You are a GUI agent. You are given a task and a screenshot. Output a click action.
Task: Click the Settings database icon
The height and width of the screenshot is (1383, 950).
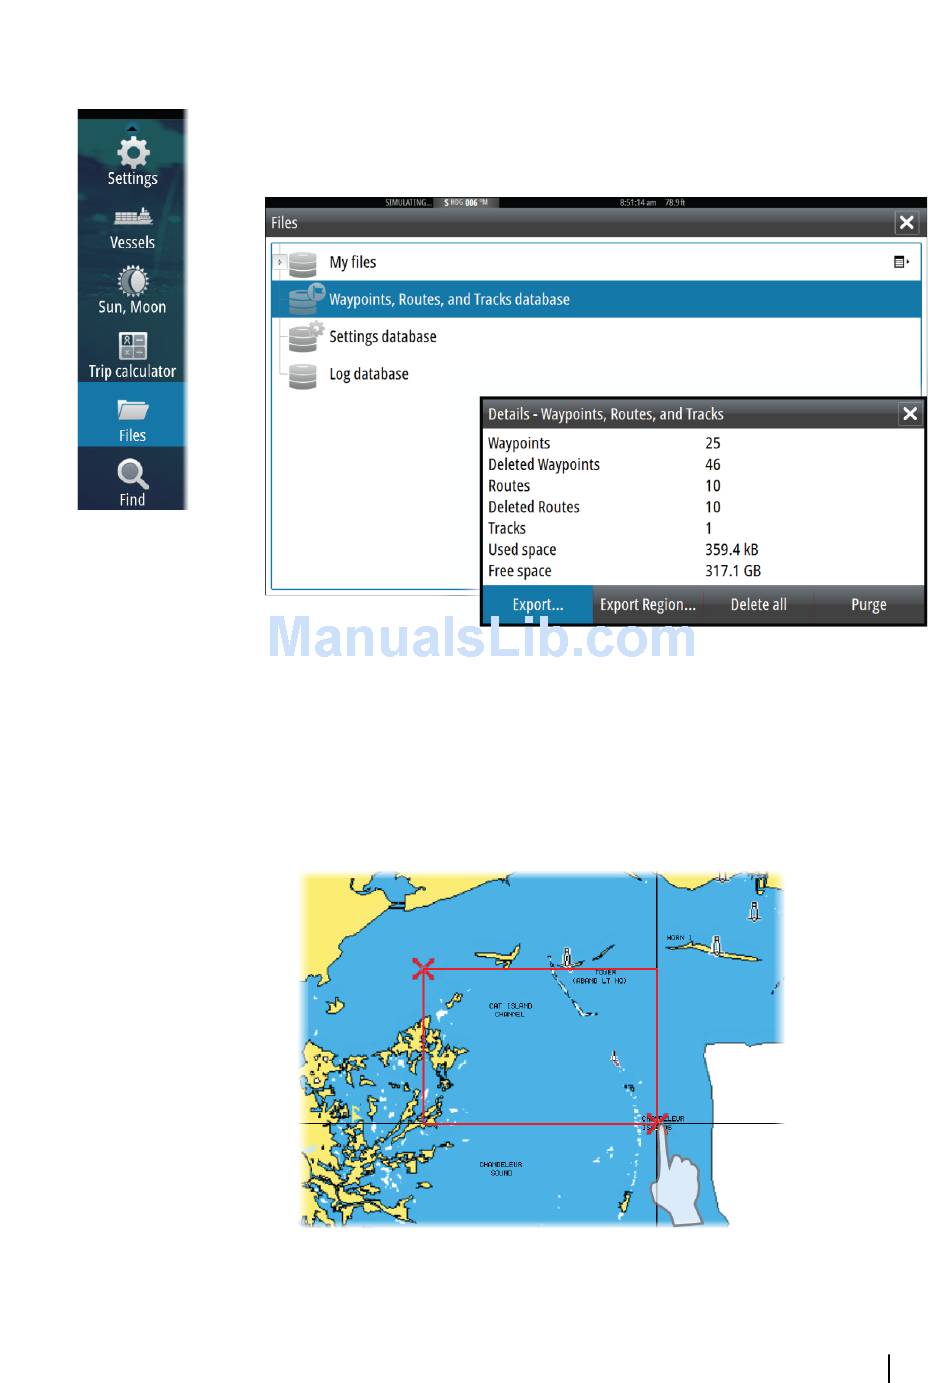(304, 337)
